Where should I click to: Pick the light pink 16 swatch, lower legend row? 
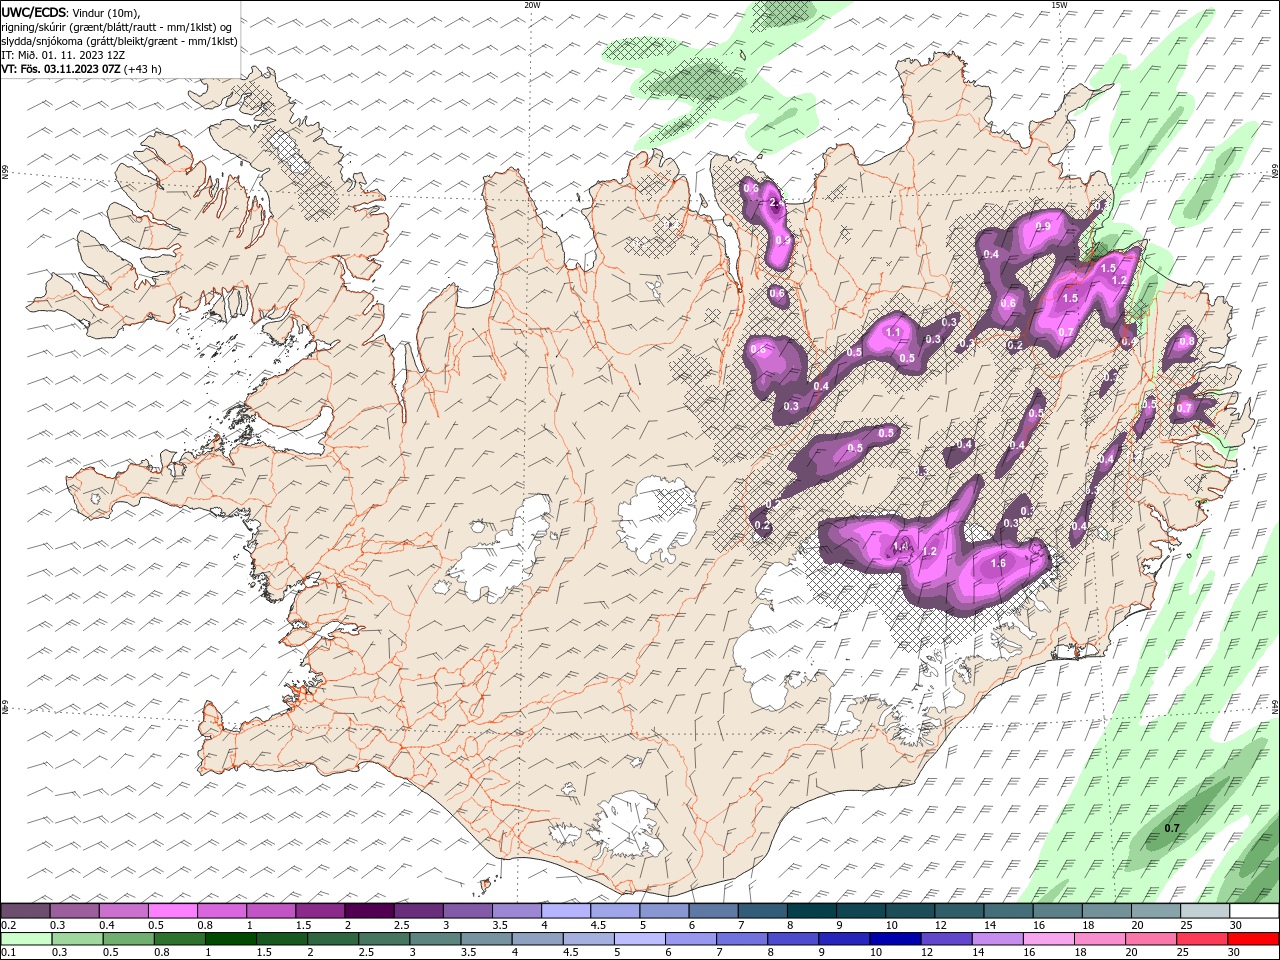1049,939
